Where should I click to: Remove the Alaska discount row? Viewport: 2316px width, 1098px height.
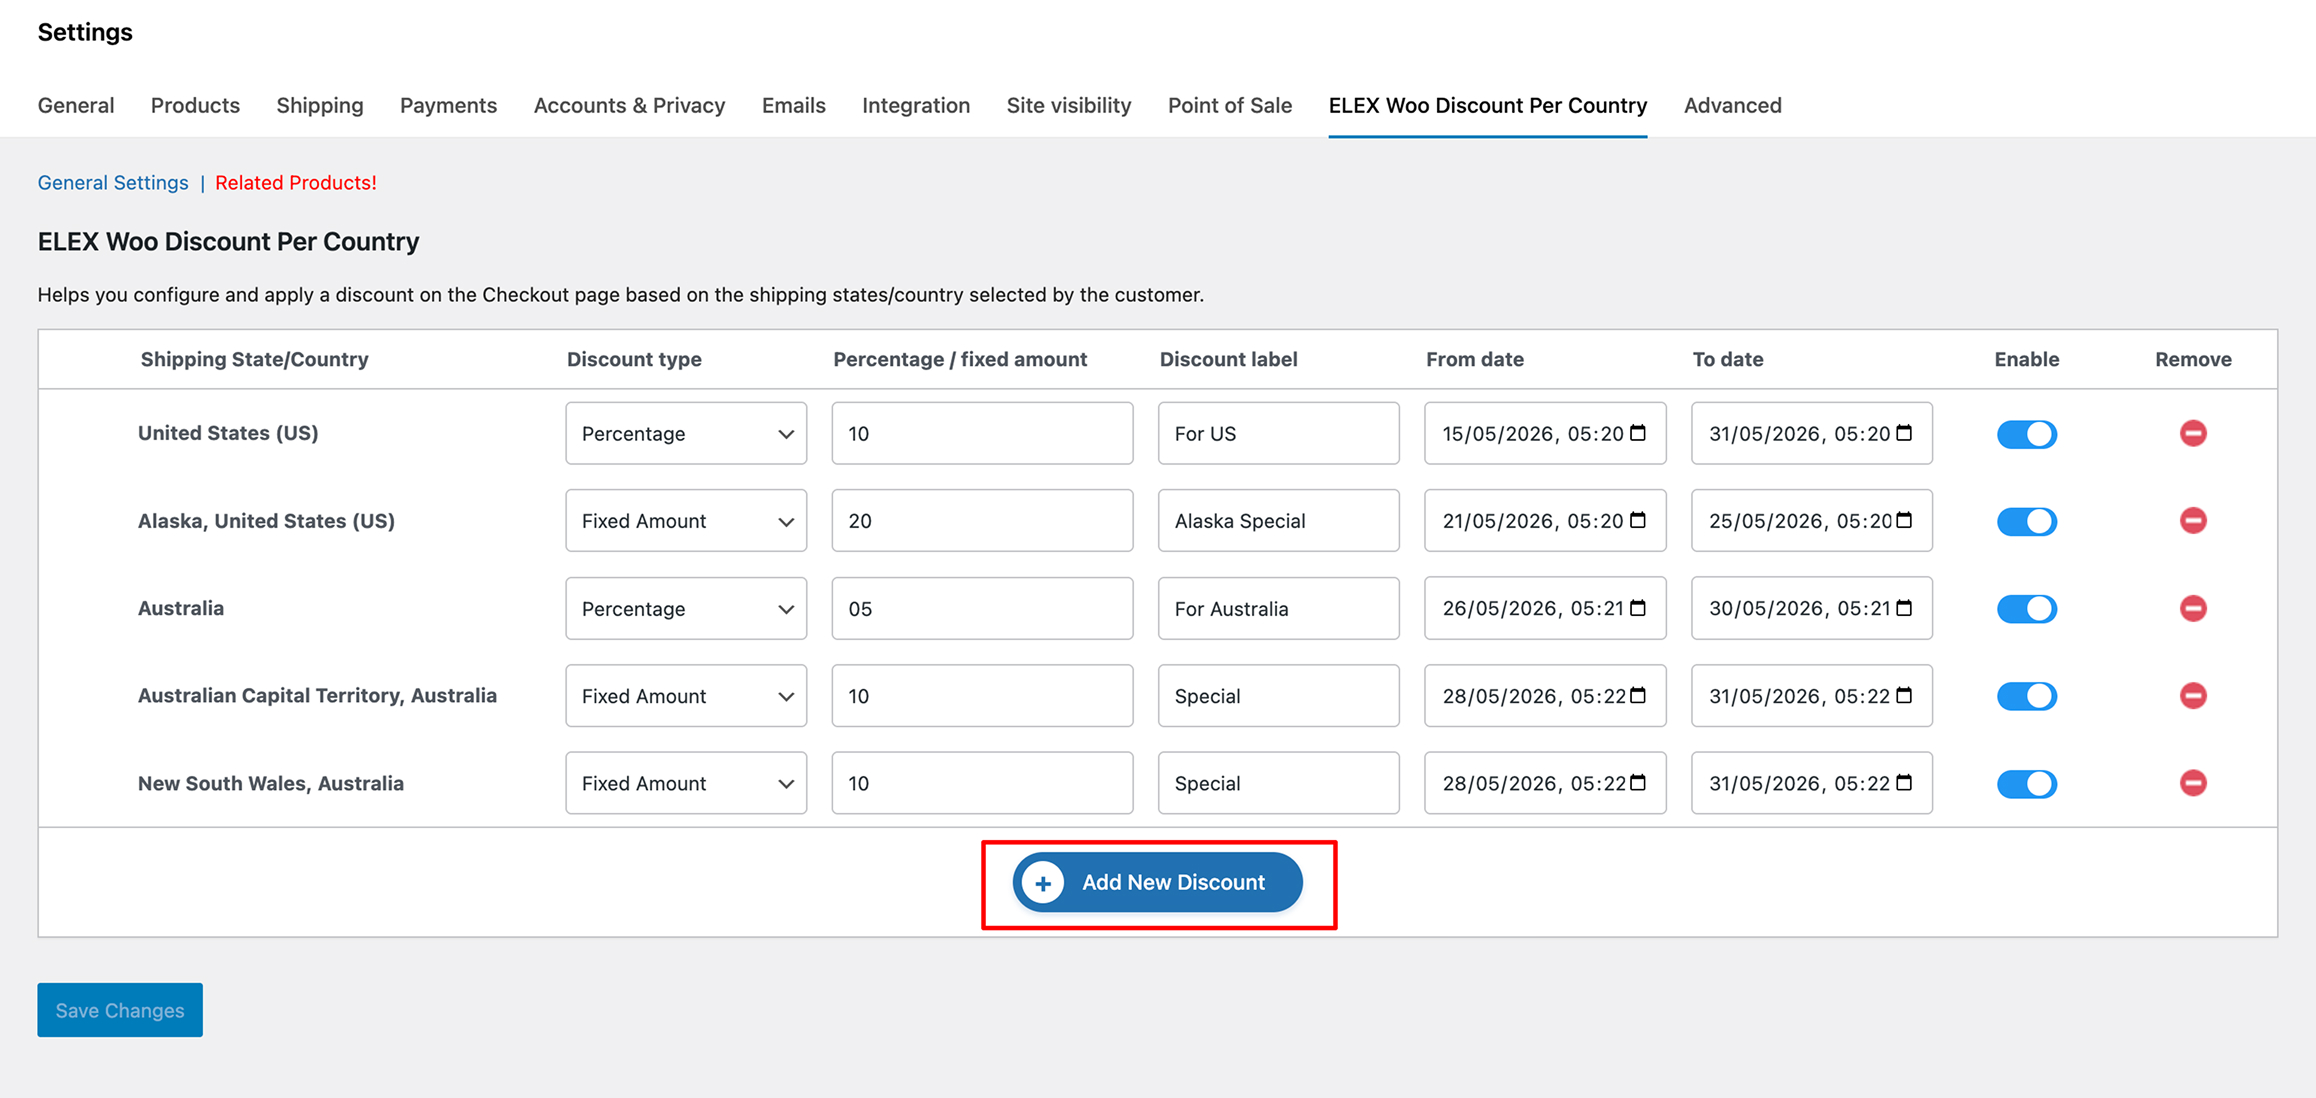click(2193, 520)
